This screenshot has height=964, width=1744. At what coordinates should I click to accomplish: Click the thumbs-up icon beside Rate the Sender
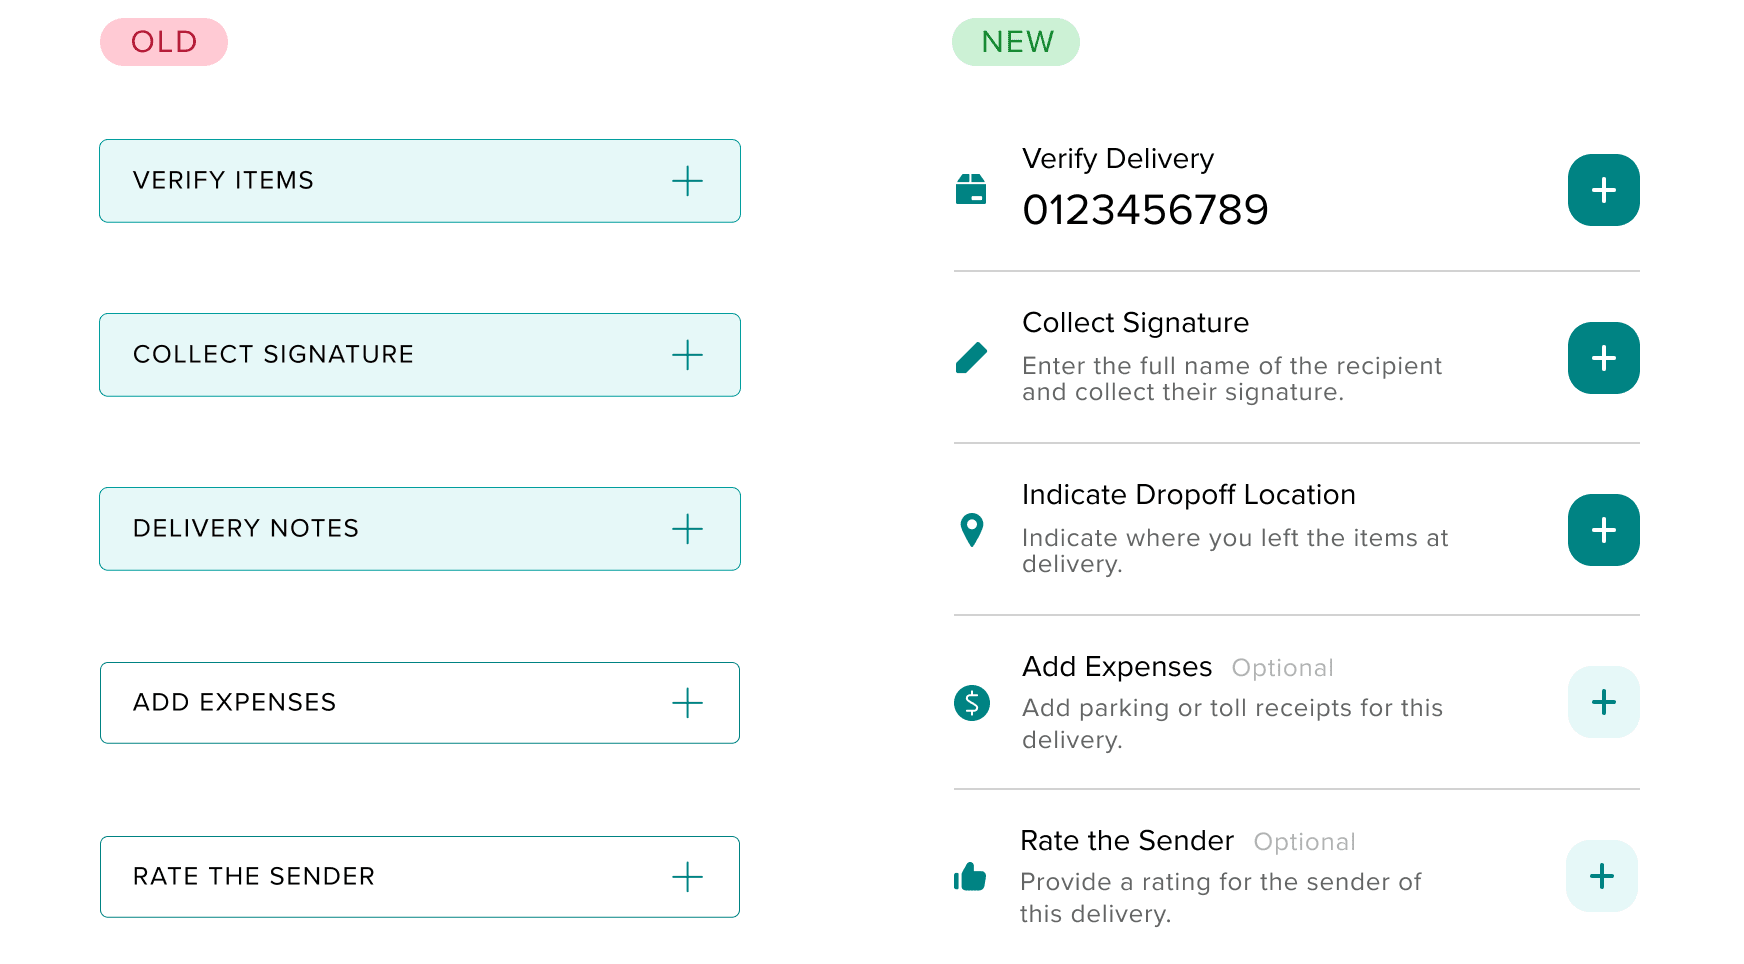point(969,877)
